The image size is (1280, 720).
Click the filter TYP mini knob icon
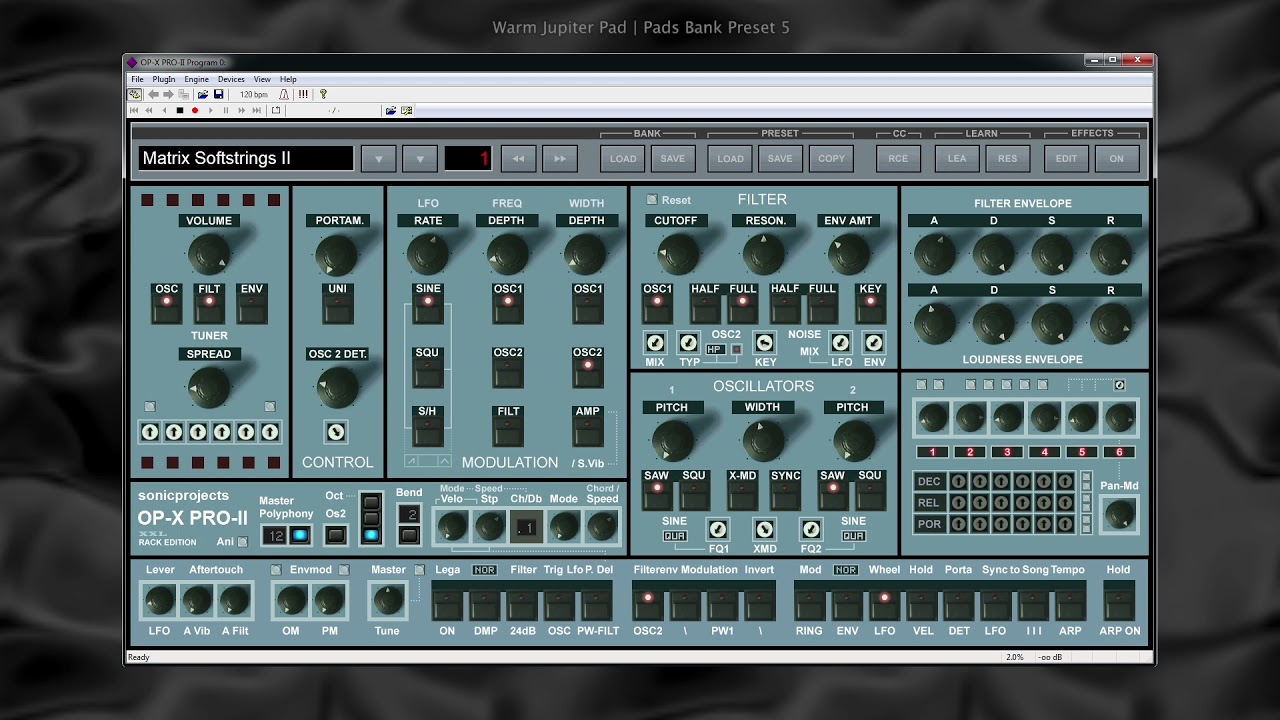click(688, 343)
